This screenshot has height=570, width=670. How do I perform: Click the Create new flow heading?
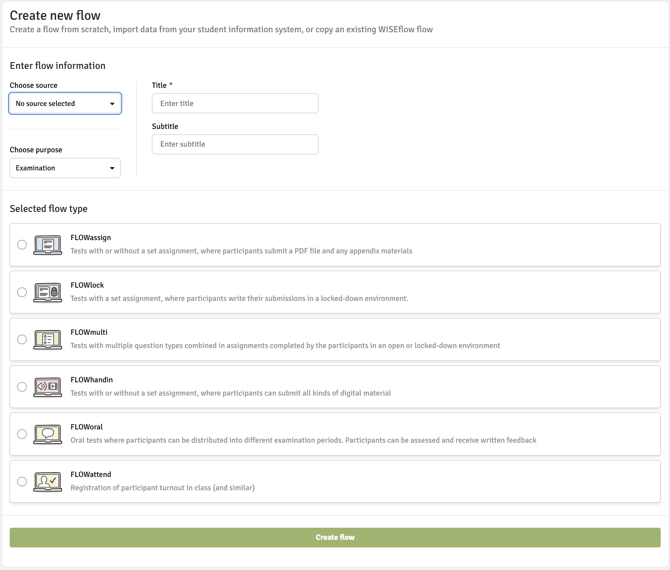click(55, 15)
